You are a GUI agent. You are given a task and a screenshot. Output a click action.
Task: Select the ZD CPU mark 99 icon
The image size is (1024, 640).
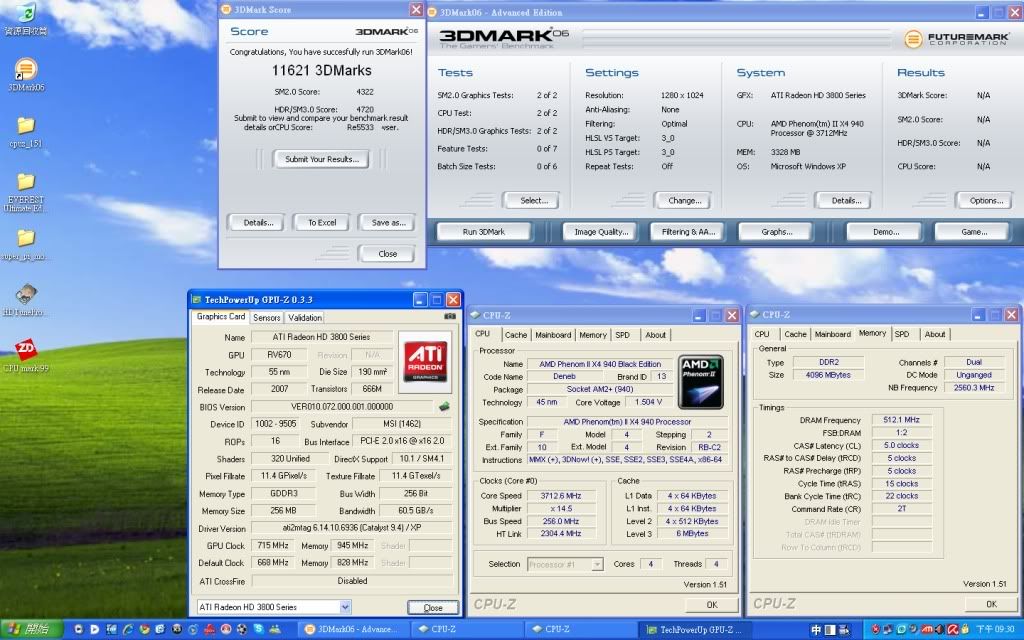click(x=25, y=355)
